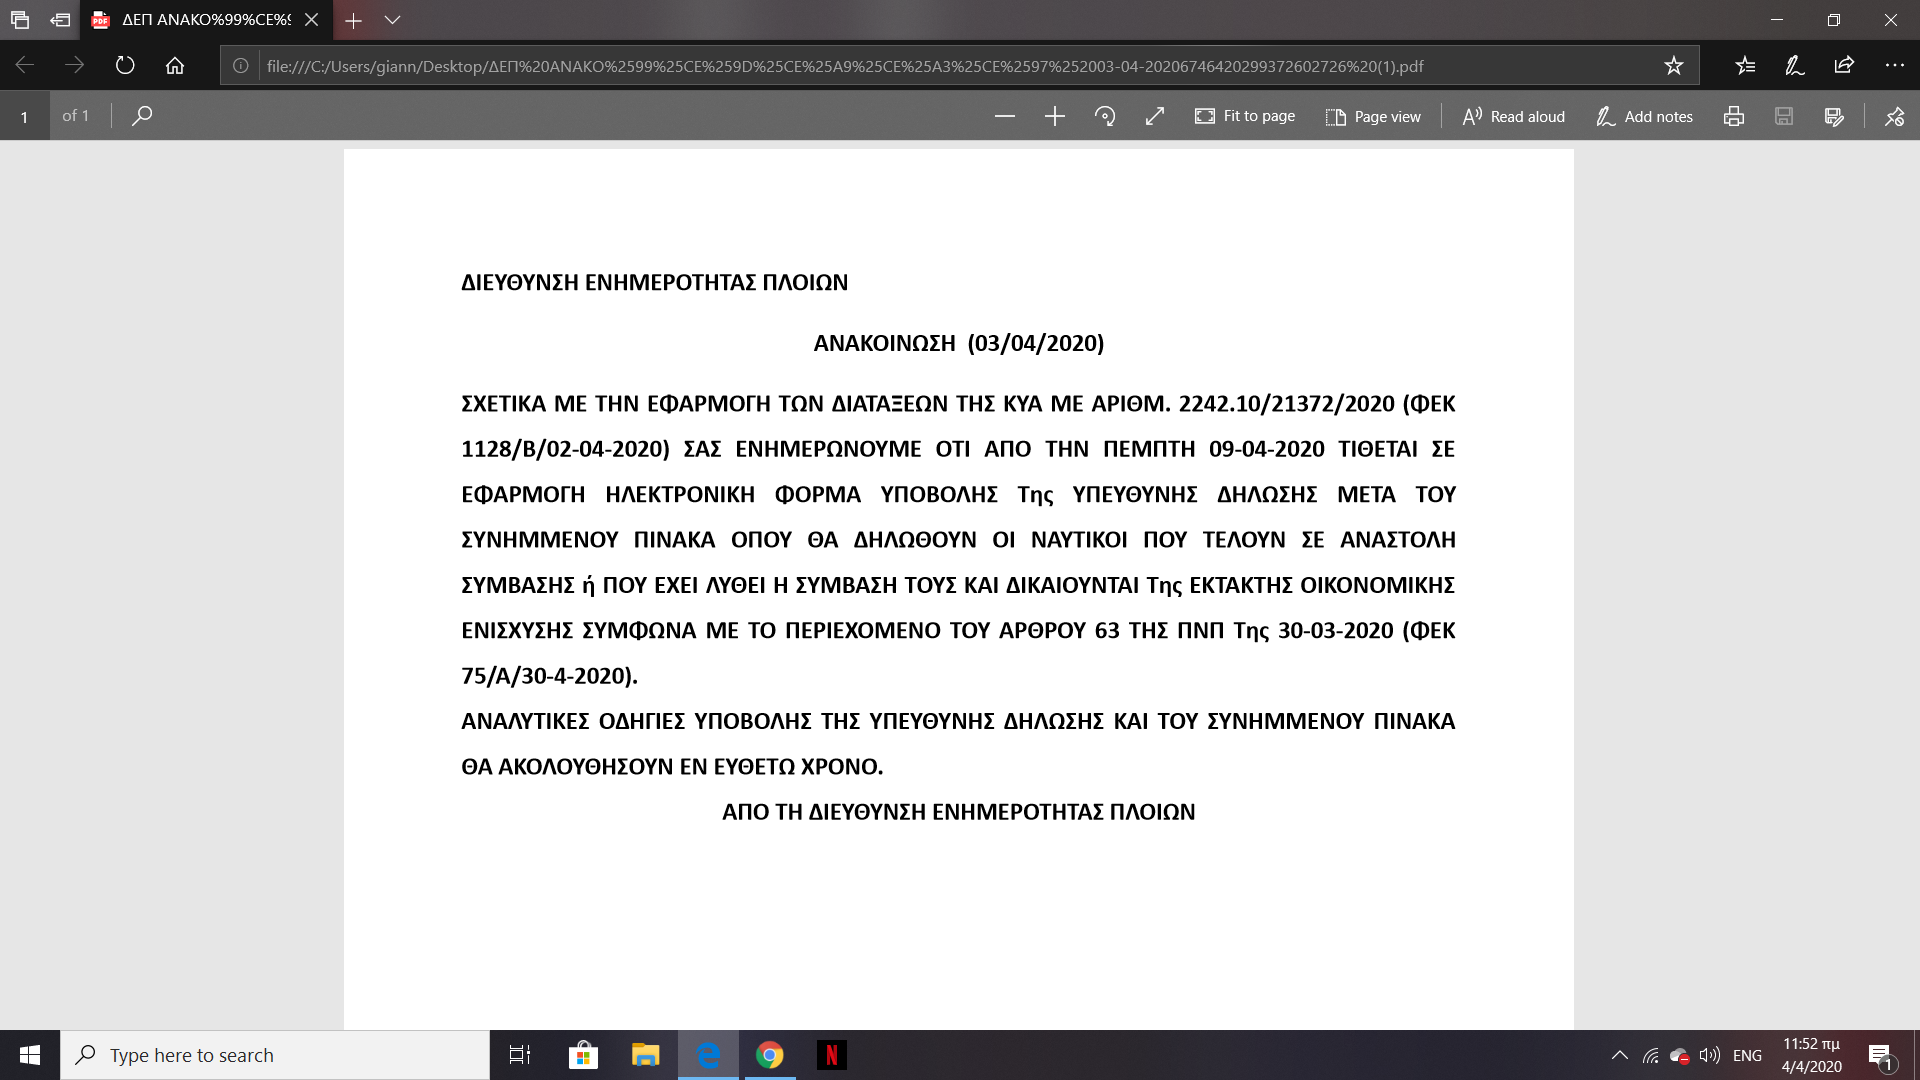This screenshot has height=1080, width=1920.
Task: Open a new tab with the plus button
Action: tap(353, 20)
